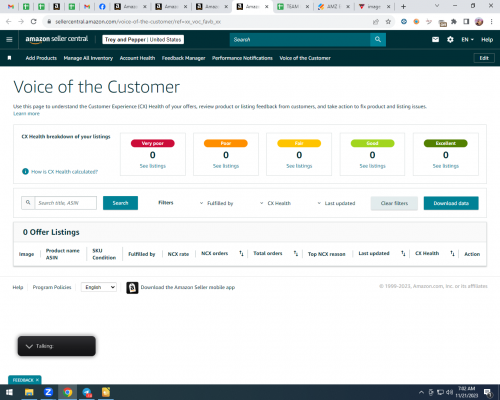Open See listings under Very poor
Image resolution: width=500 pixels, height=400 pixels.
tap(153, 166)
